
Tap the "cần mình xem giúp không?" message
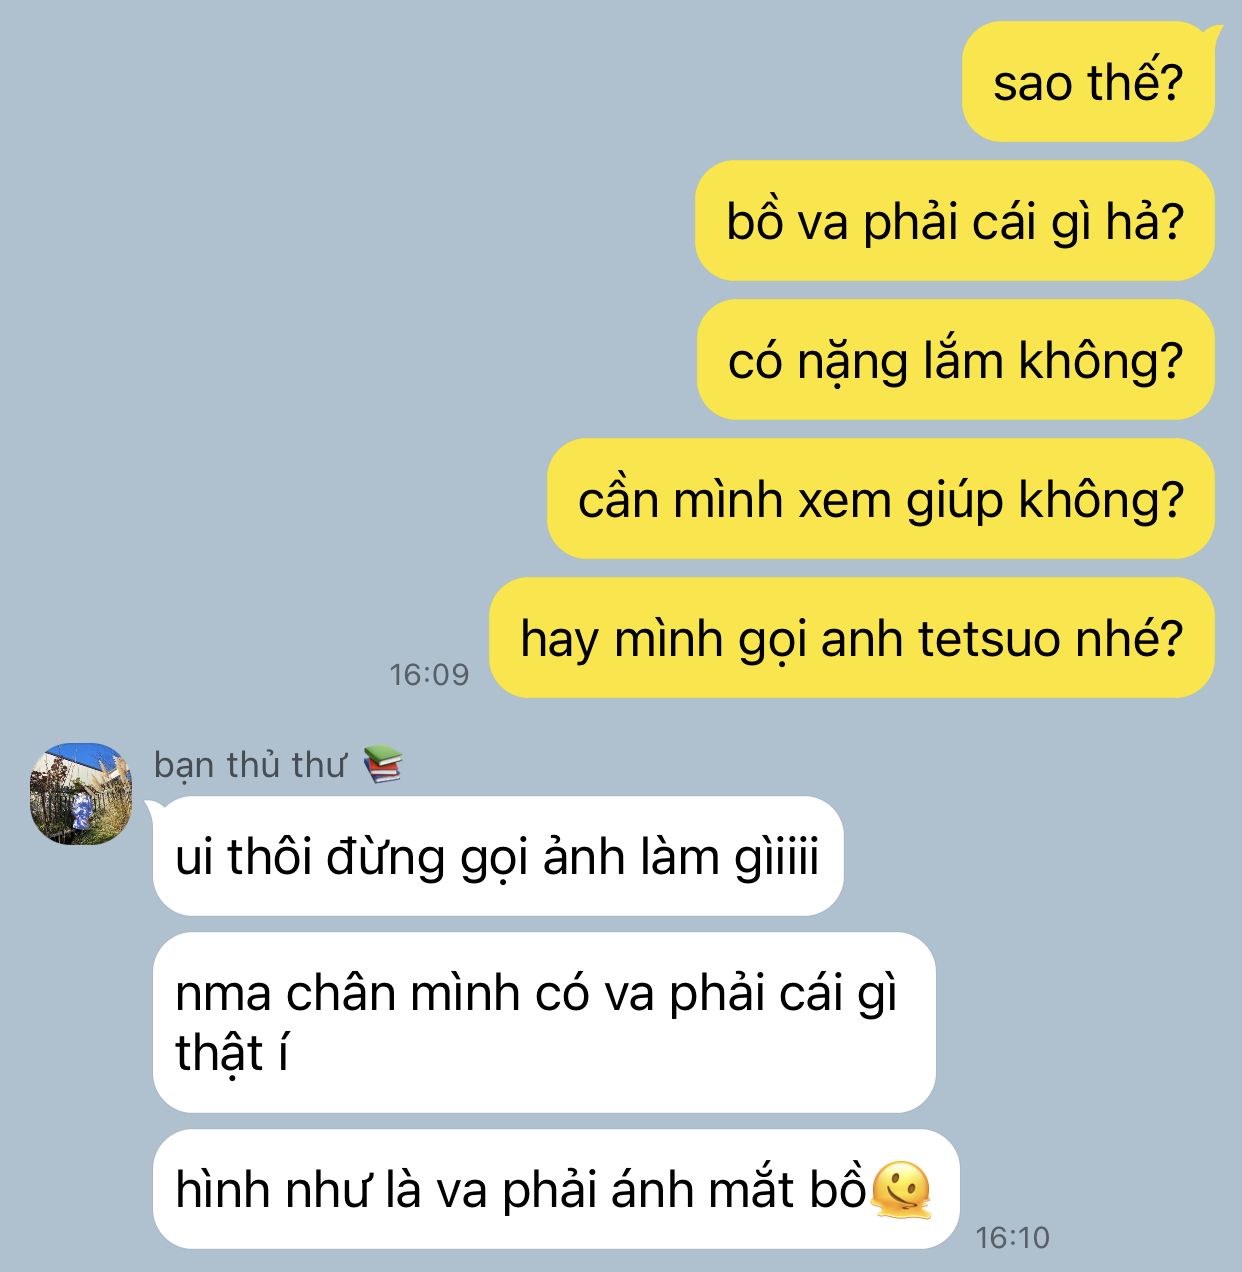881,499
